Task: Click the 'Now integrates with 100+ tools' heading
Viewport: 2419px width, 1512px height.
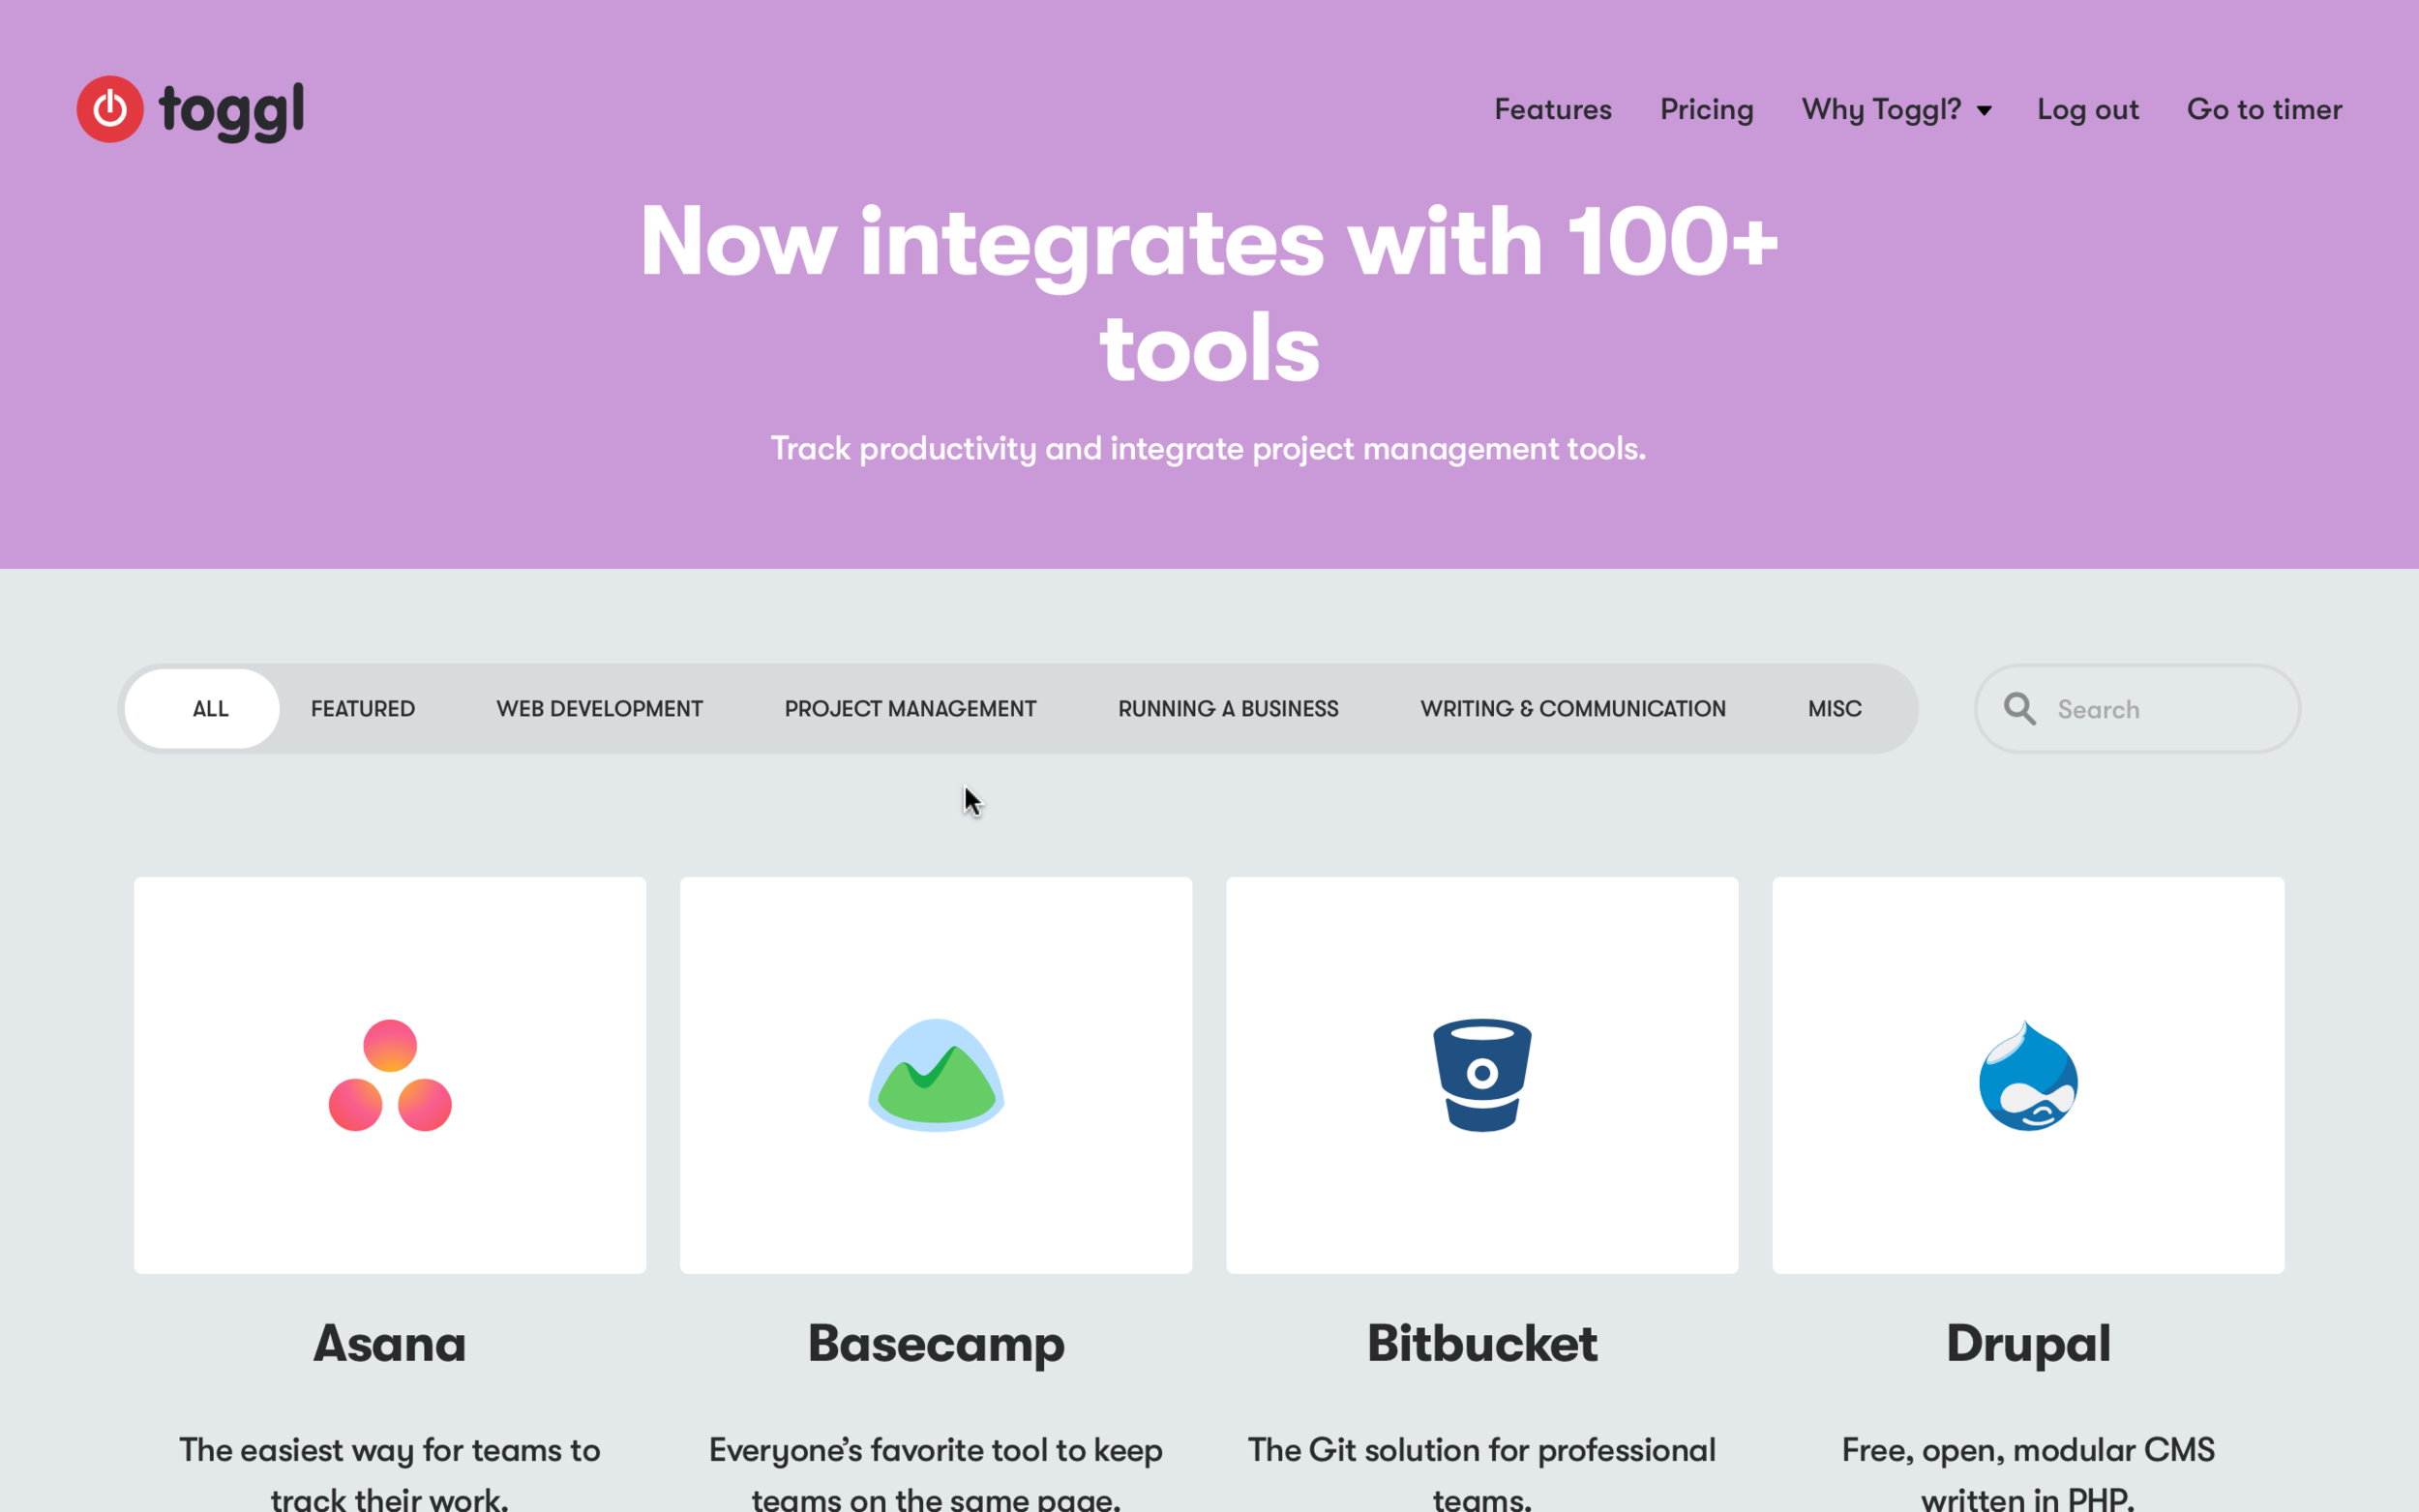Action: [1209, 293]
